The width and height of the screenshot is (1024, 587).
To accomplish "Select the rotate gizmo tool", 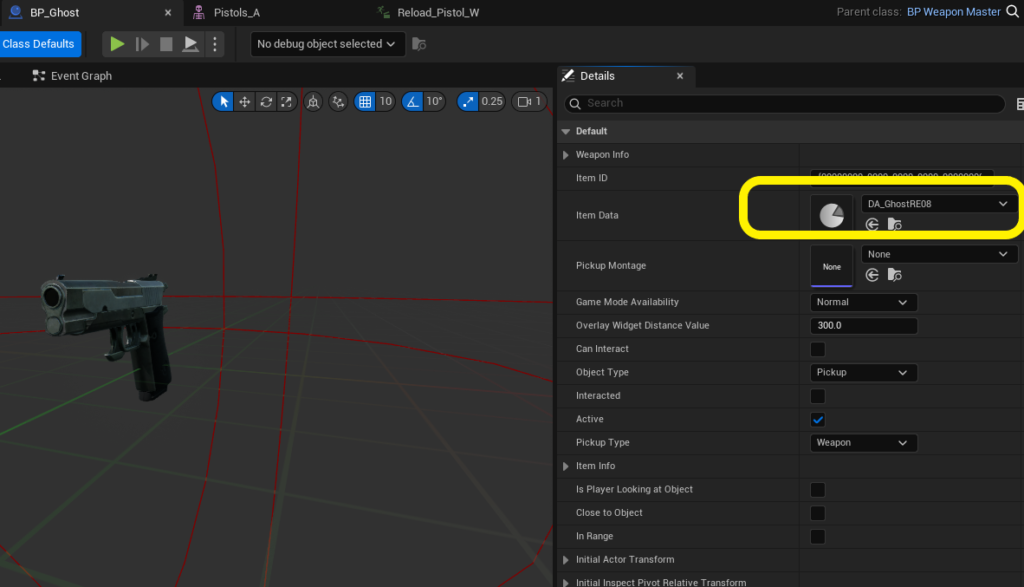I will click(x=266, y=102).
